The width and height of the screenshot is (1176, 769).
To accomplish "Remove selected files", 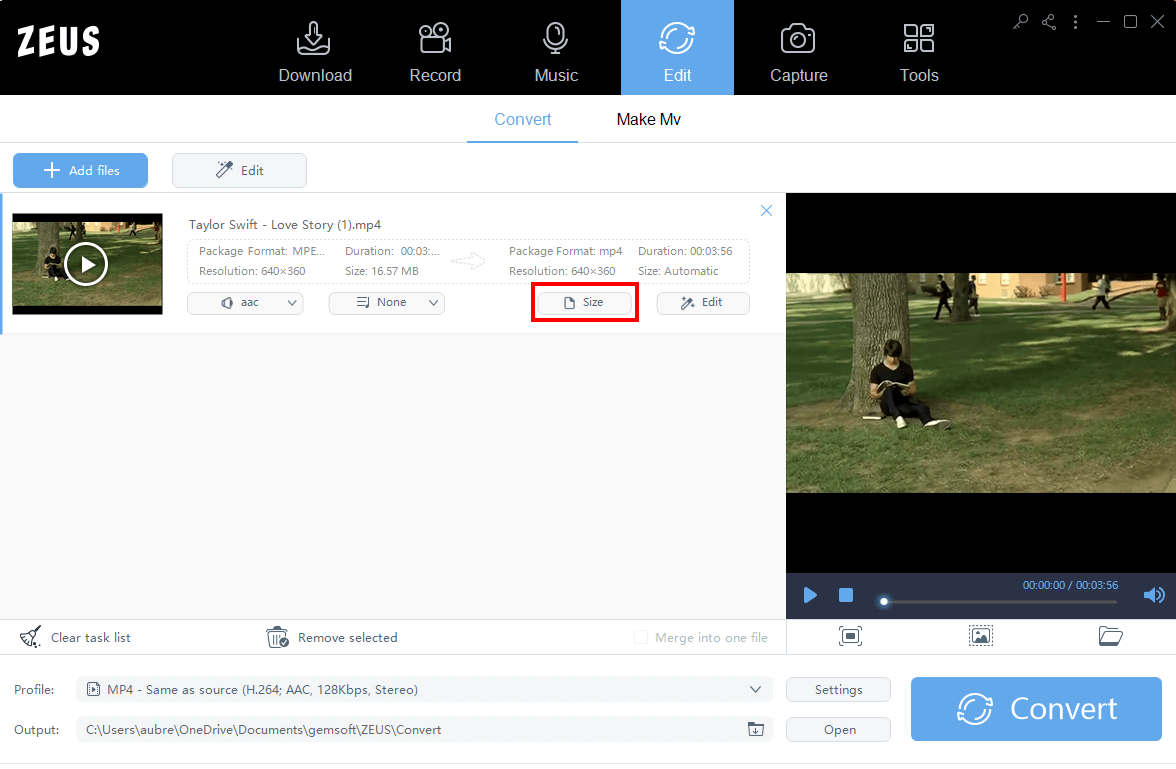I will (x=332, y=638).
